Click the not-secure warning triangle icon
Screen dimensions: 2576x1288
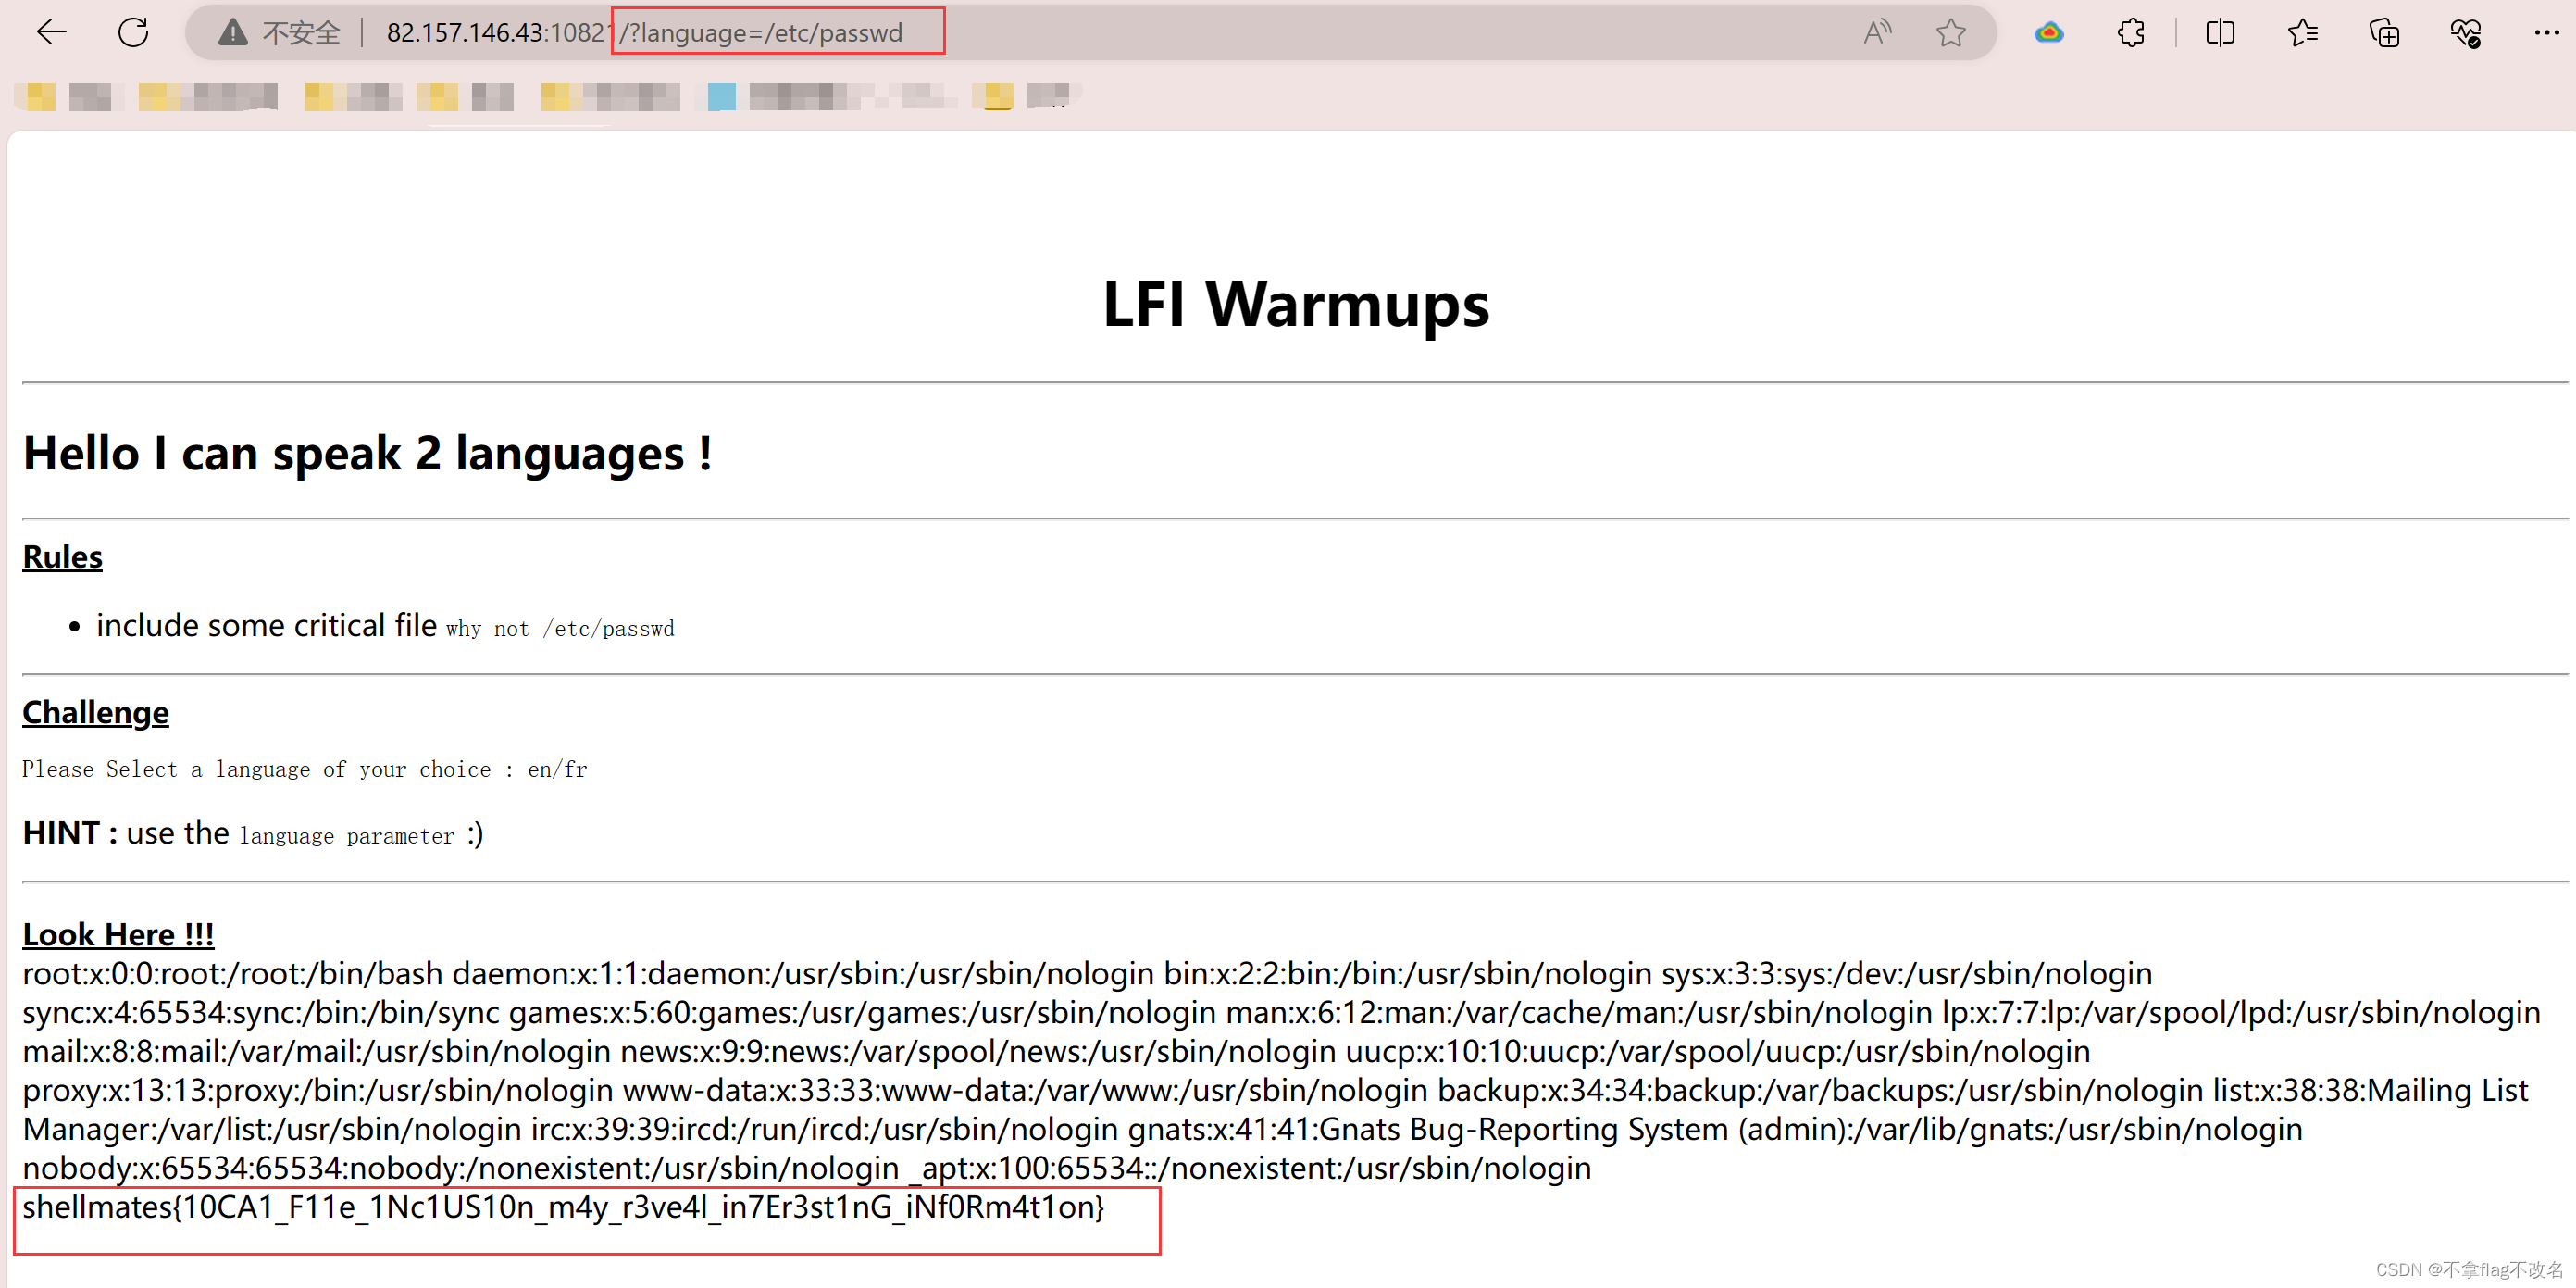(233, 33)
